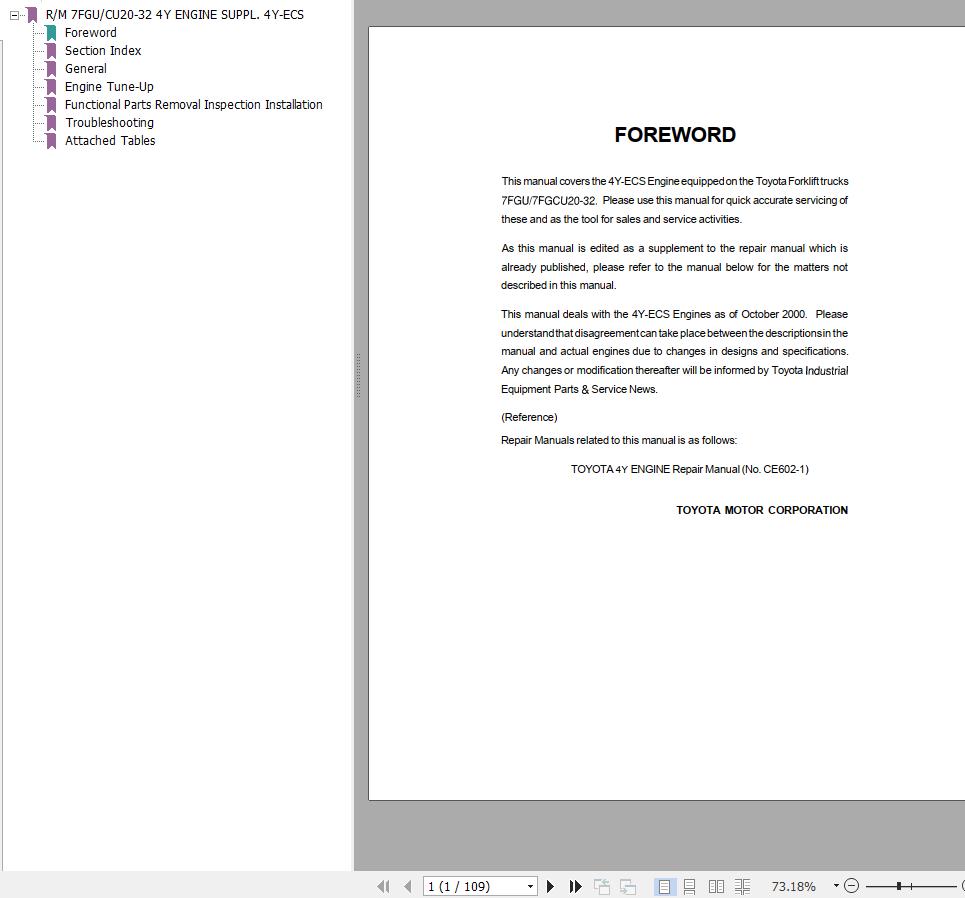Open the Troubleshooting bookmark

[x=109, y=122]
